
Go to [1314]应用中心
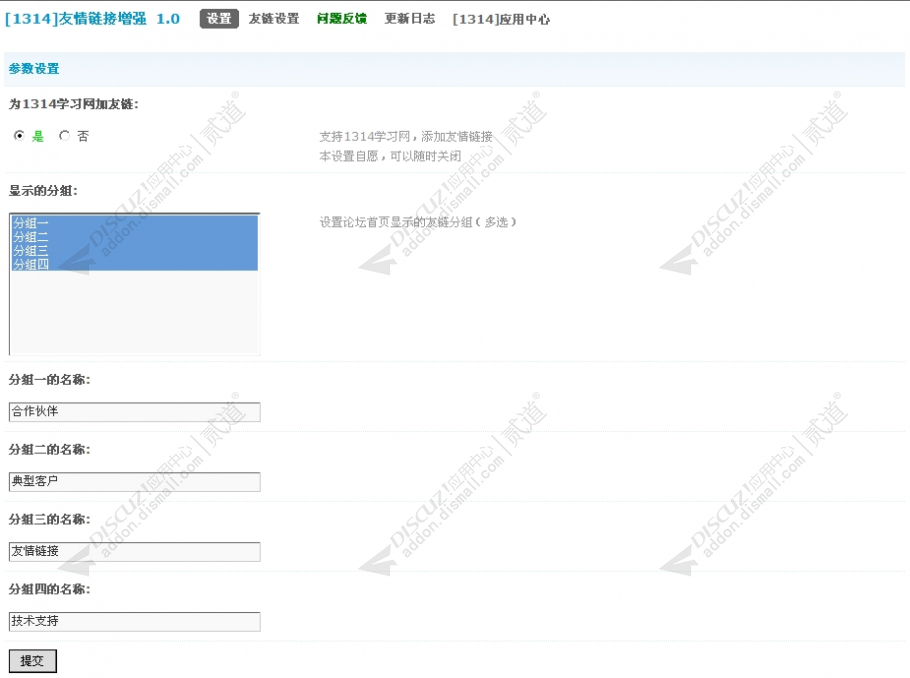(501, 19)
